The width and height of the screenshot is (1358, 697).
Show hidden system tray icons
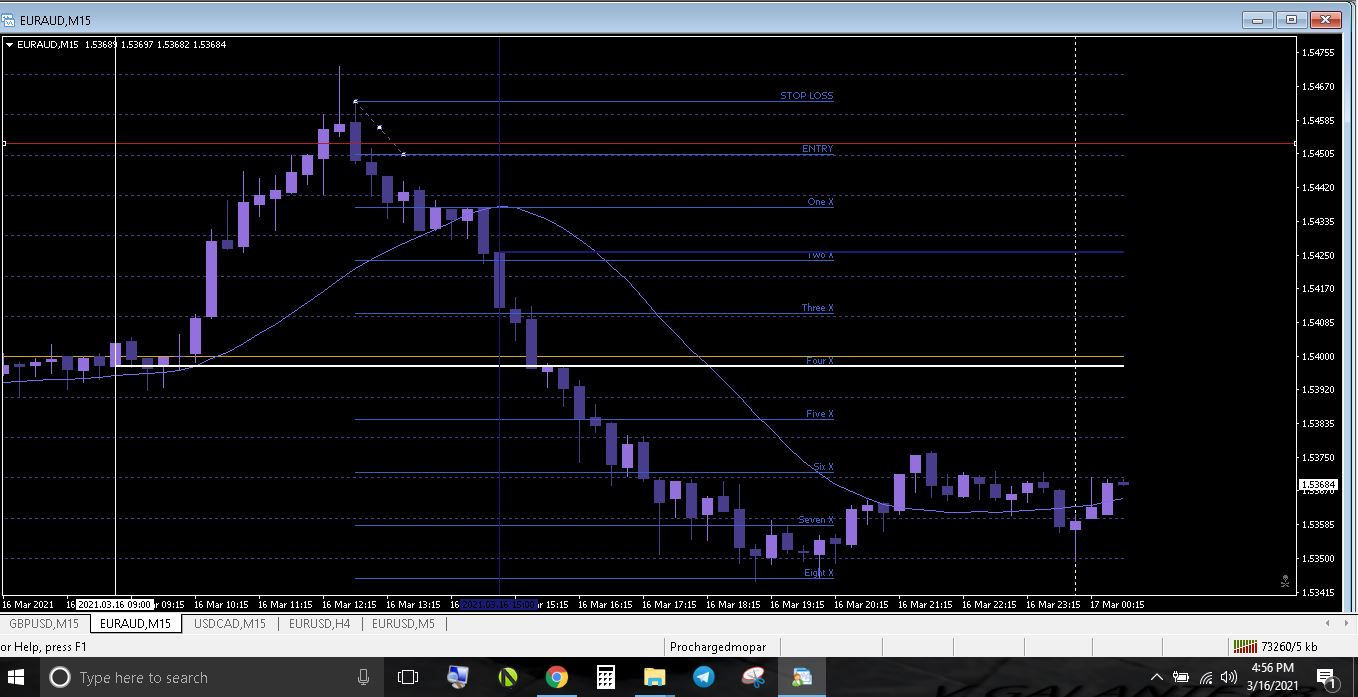click(x=1157, y=677)
